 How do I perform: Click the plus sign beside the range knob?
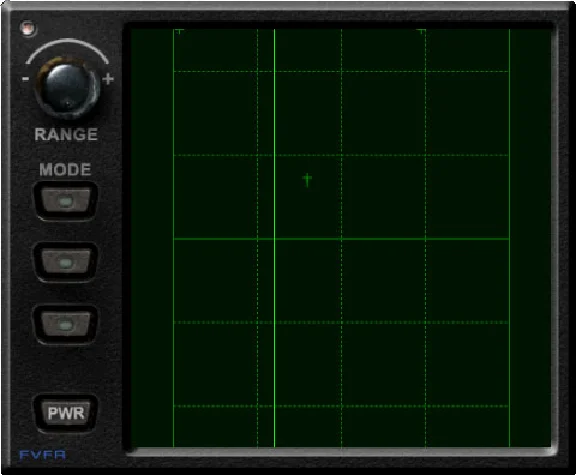pyautogui.click(x=108, y=79)
